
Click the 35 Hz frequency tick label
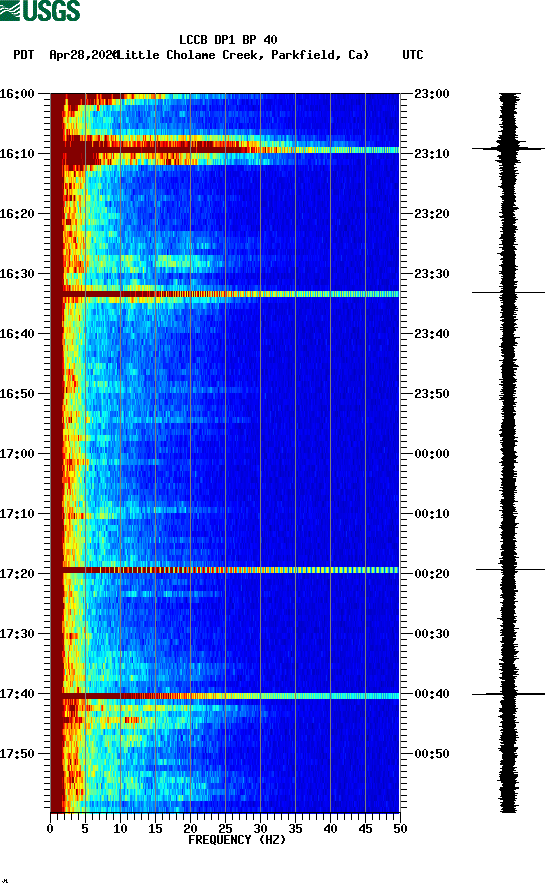coord(295,829)
